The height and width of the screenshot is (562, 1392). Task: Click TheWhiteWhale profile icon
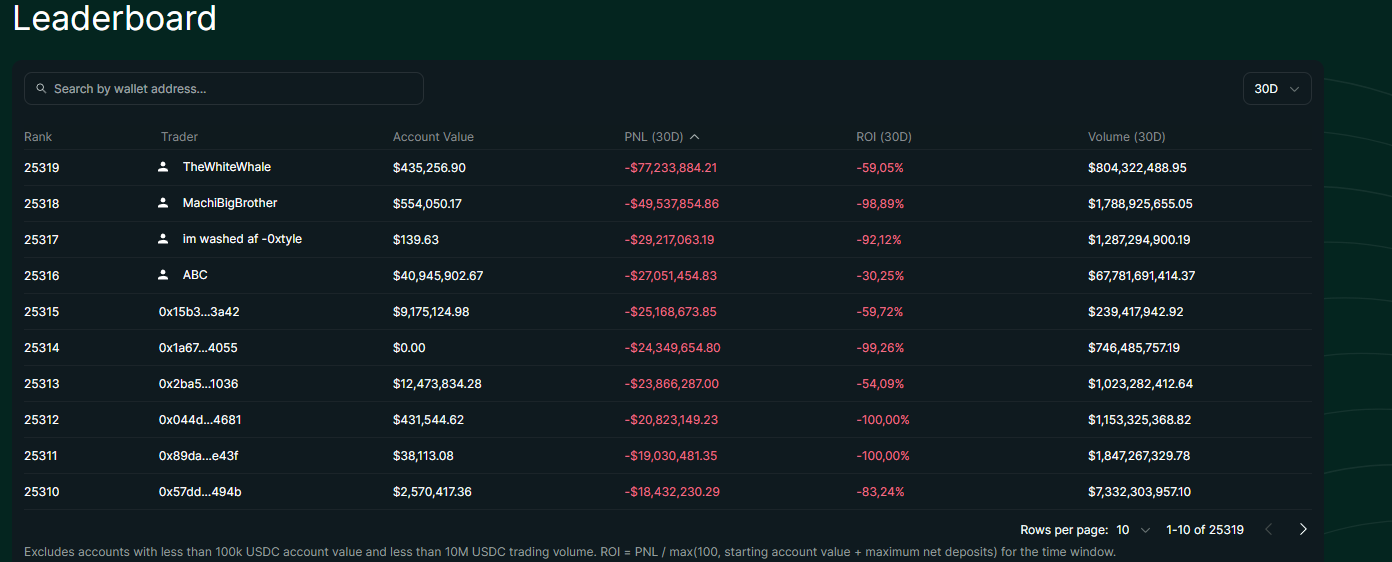pyautogui.click(x=163, y=167)
